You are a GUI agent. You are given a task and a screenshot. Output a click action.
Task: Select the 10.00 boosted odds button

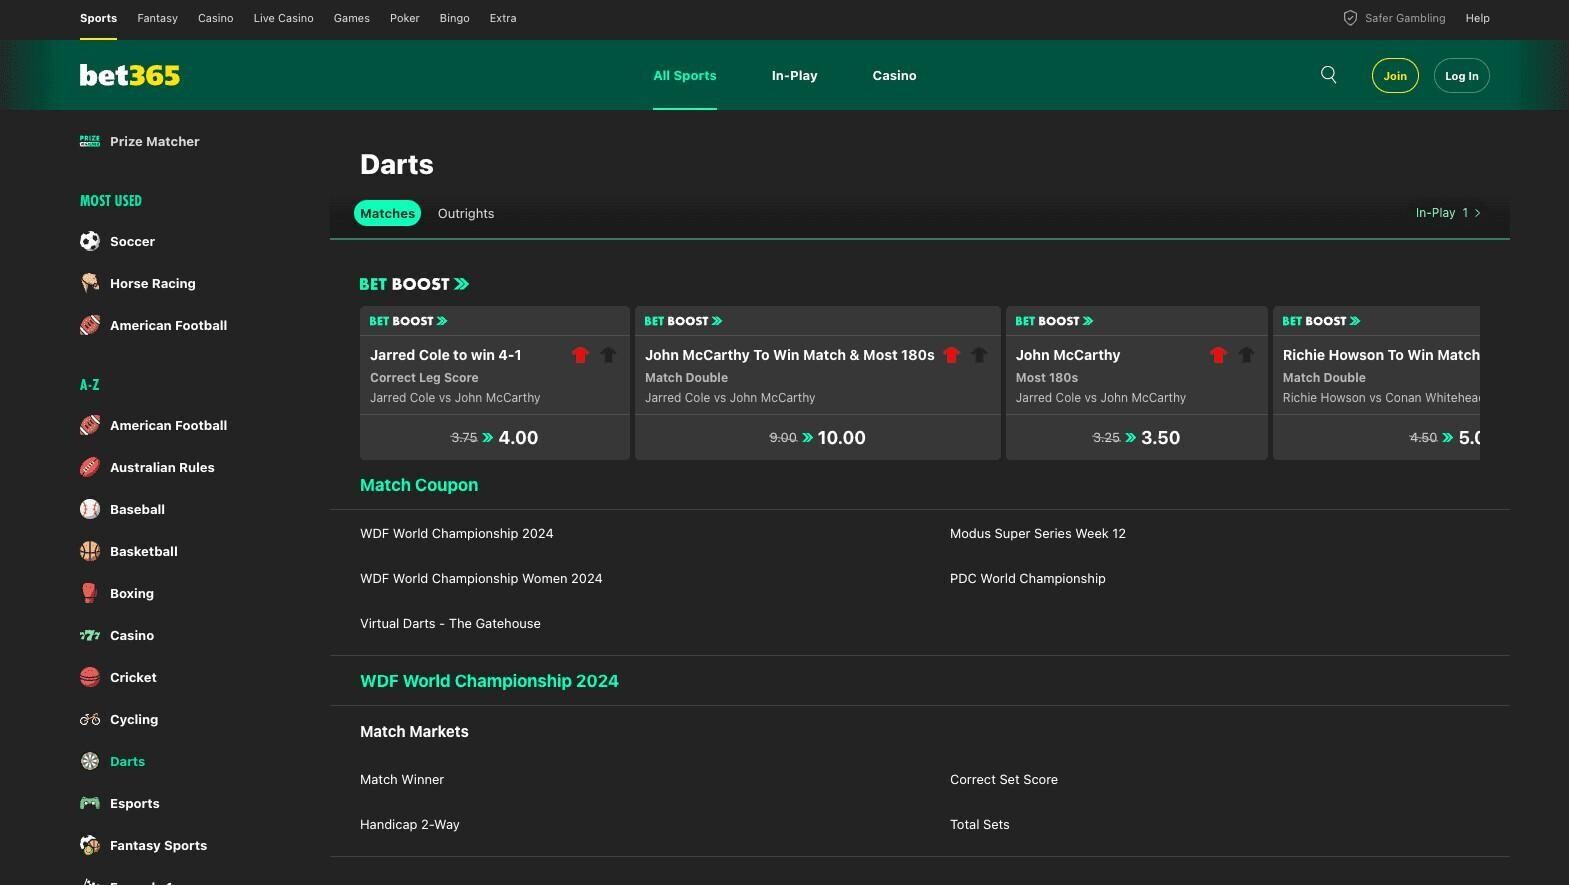(x=818, y=437)
